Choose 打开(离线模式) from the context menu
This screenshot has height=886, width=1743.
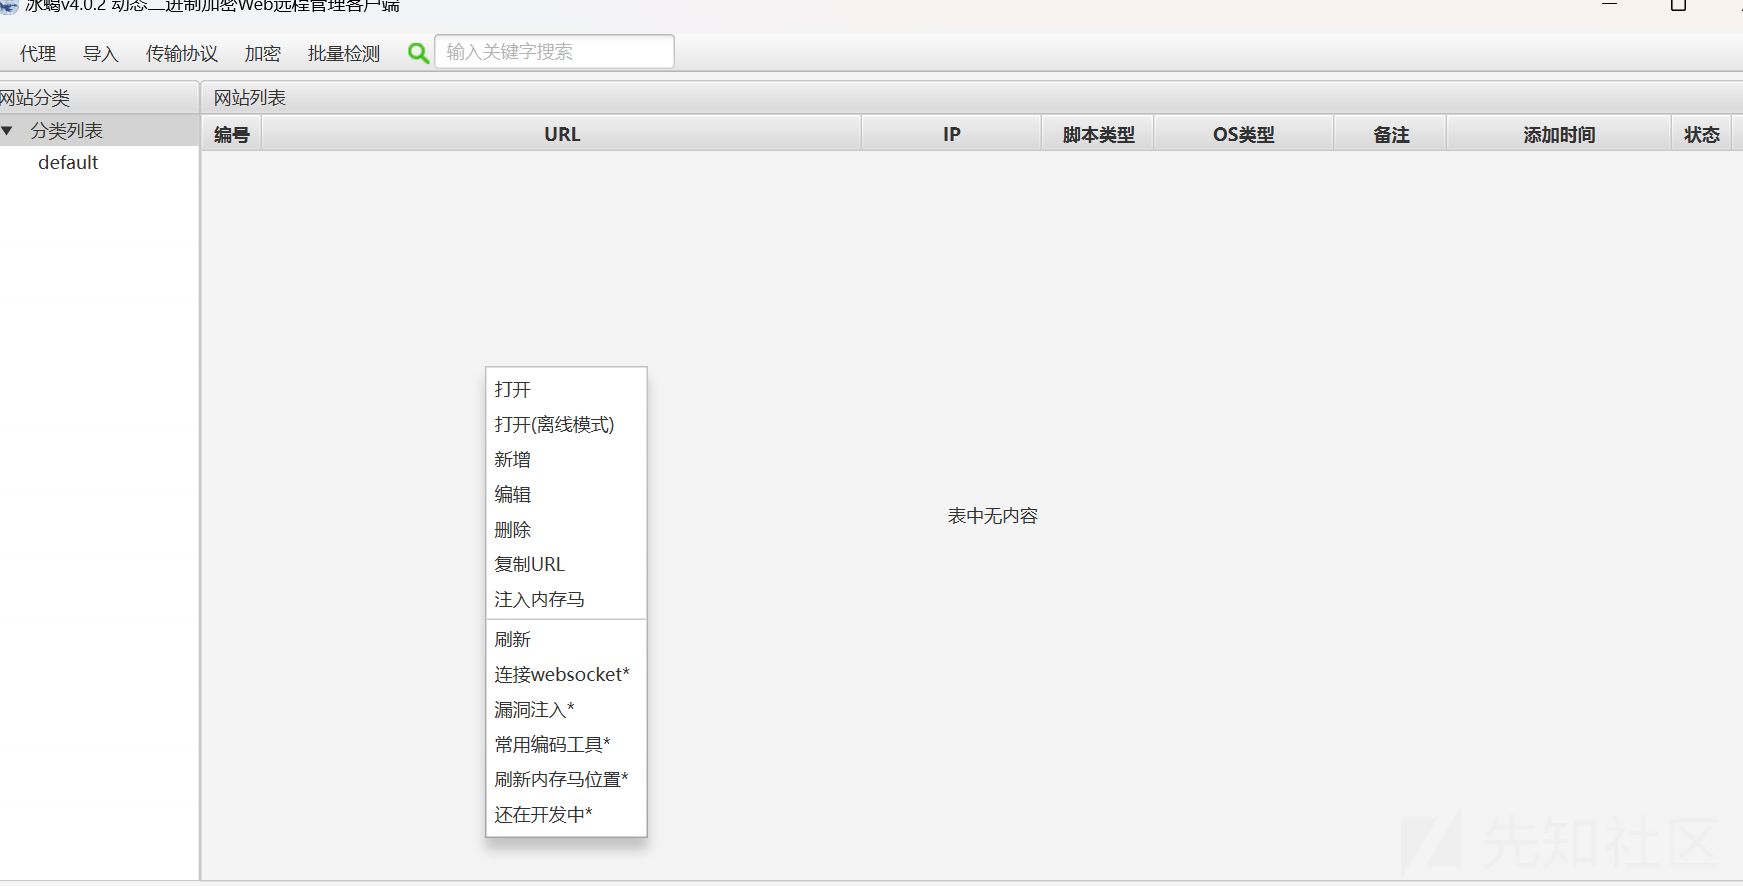(566, 424)
